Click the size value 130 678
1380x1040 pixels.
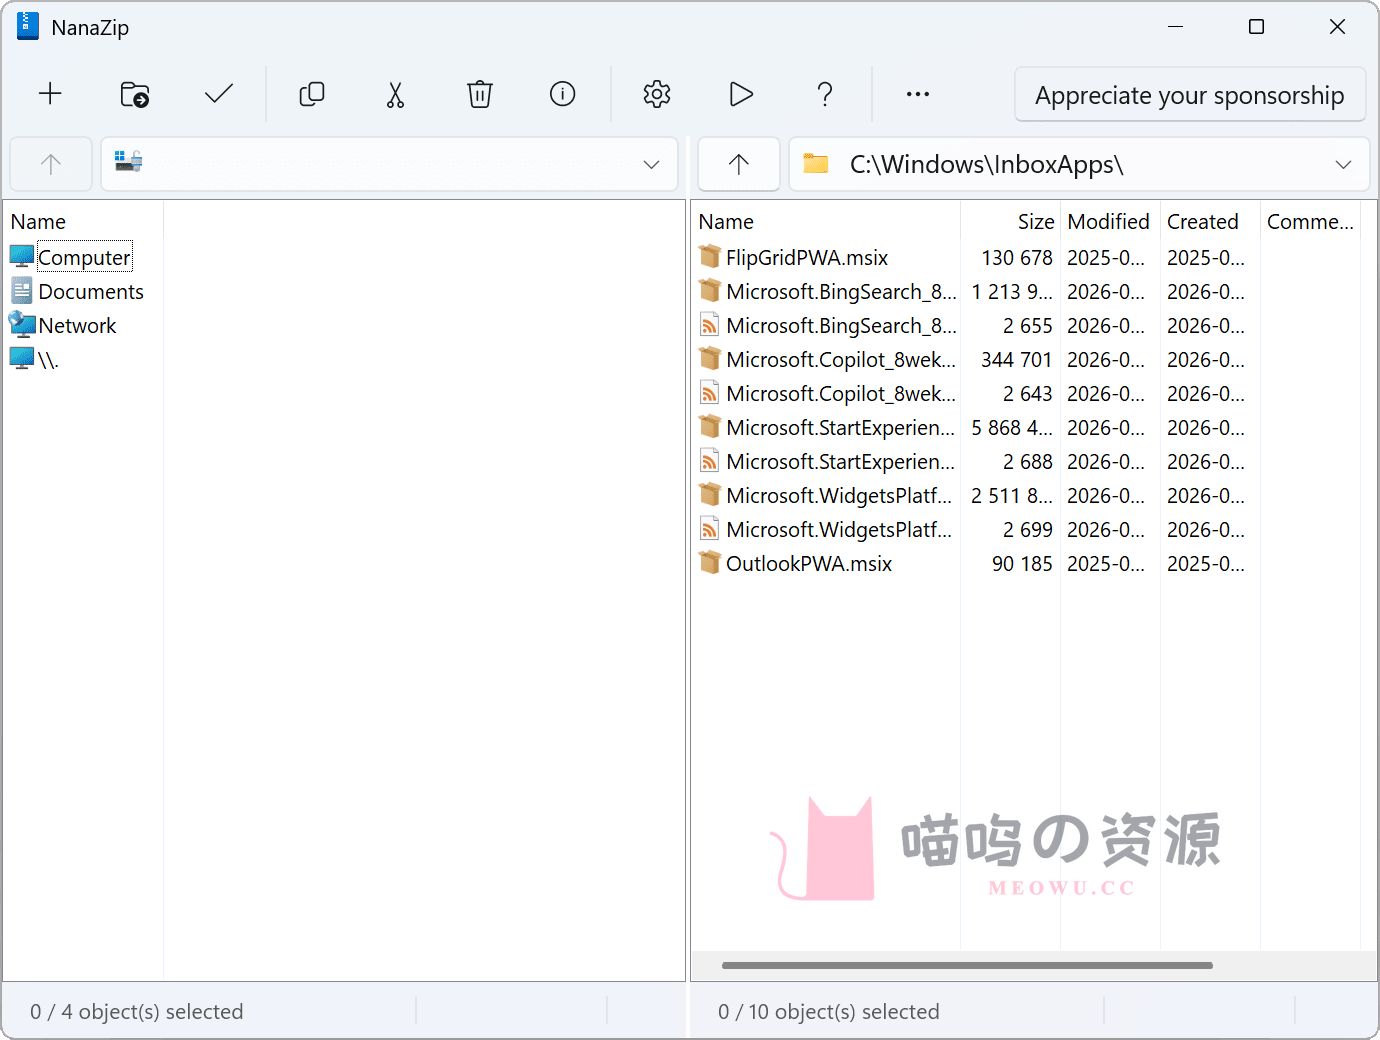(1017, 258)
